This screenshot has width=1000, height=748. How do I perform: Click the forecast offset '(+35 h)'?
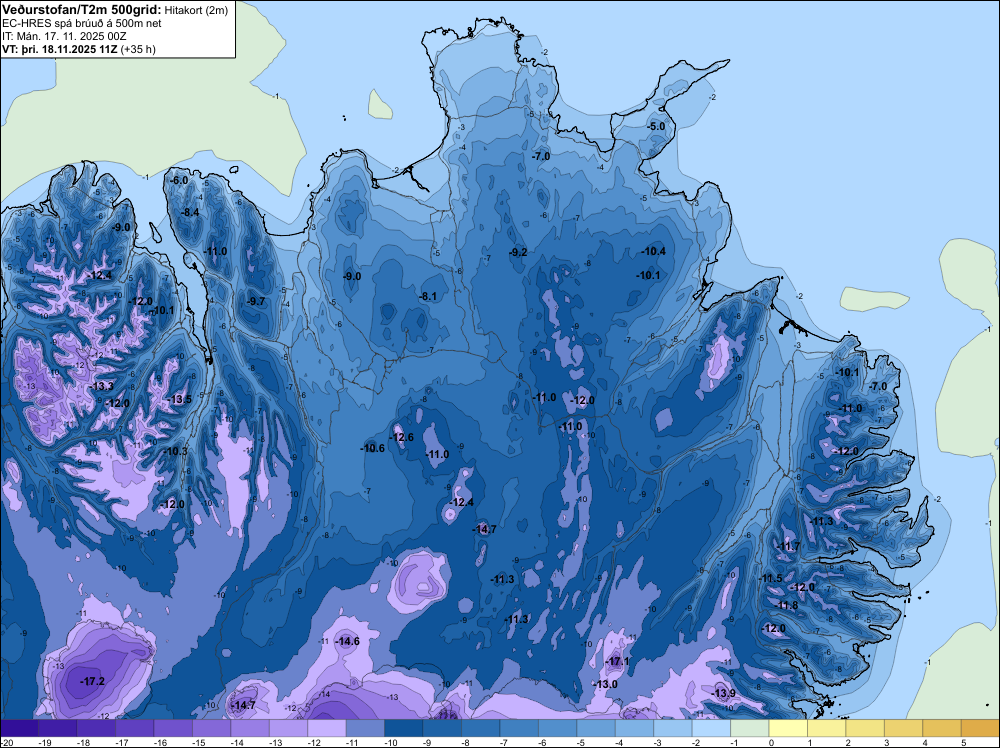click(x=138, y=49)
